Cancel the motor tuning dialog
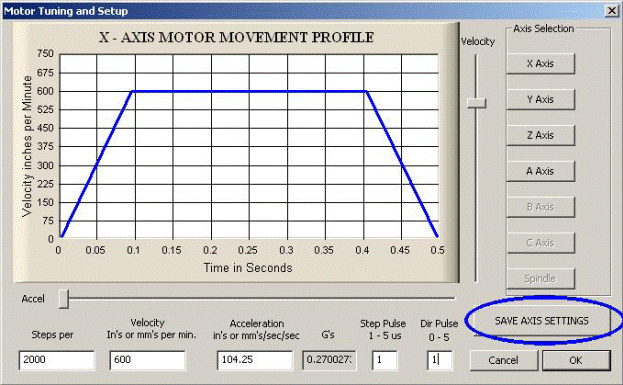The width and height of the screenshot is (623, 385). coord(503,360)
